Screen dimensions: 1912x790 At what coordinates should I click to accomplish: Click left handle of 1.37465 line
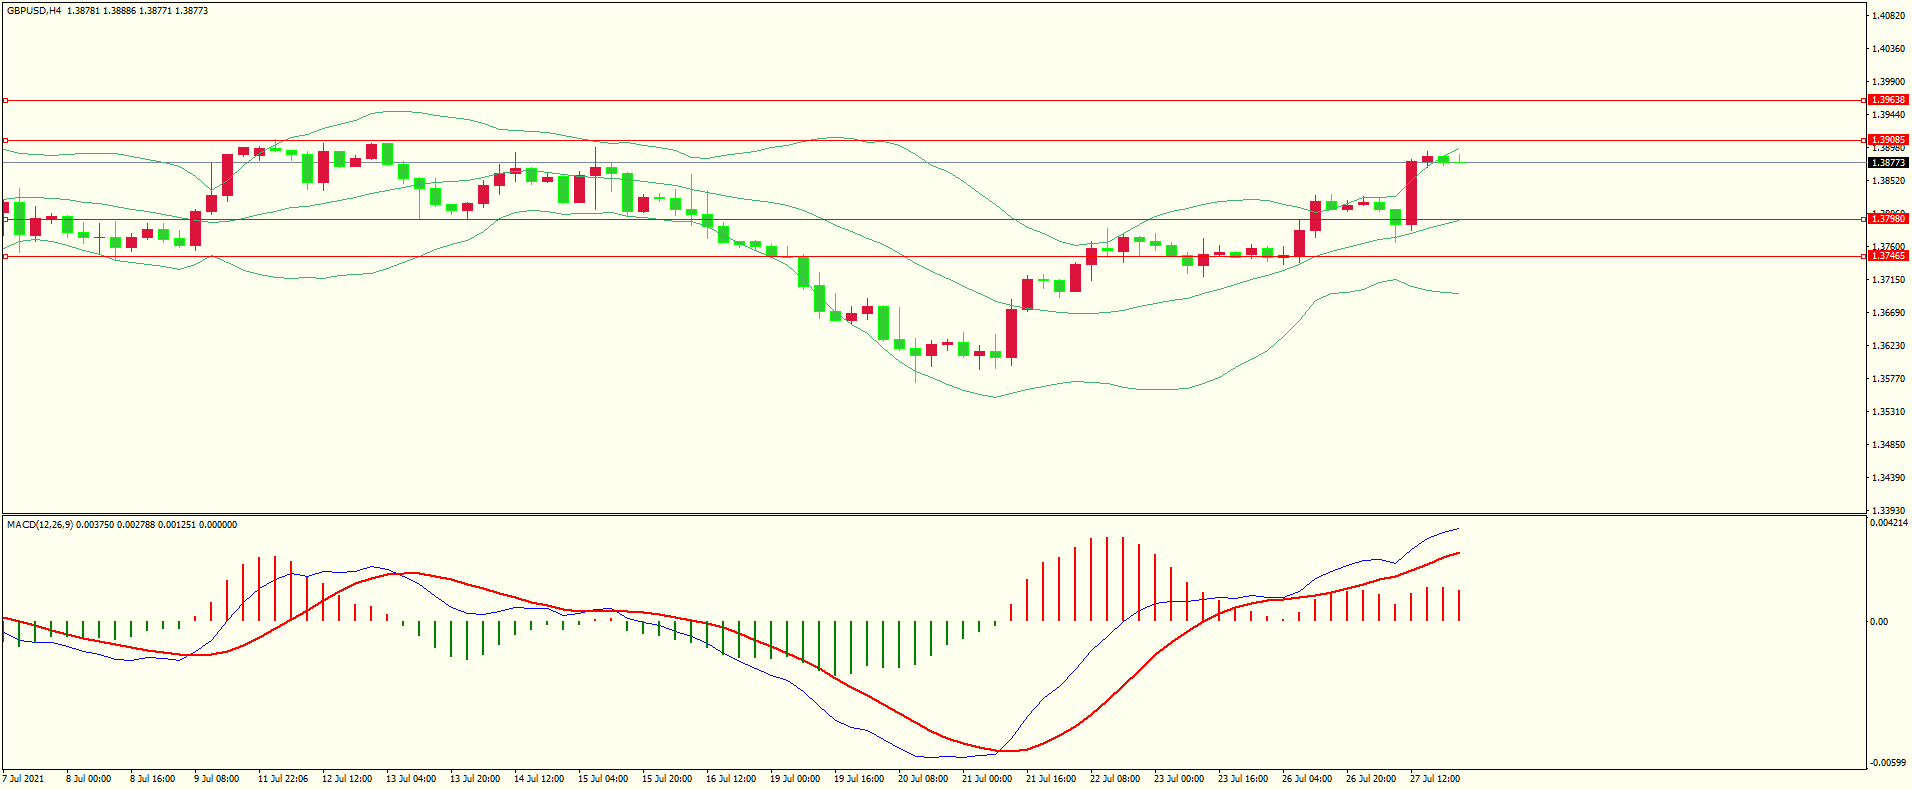5,256
